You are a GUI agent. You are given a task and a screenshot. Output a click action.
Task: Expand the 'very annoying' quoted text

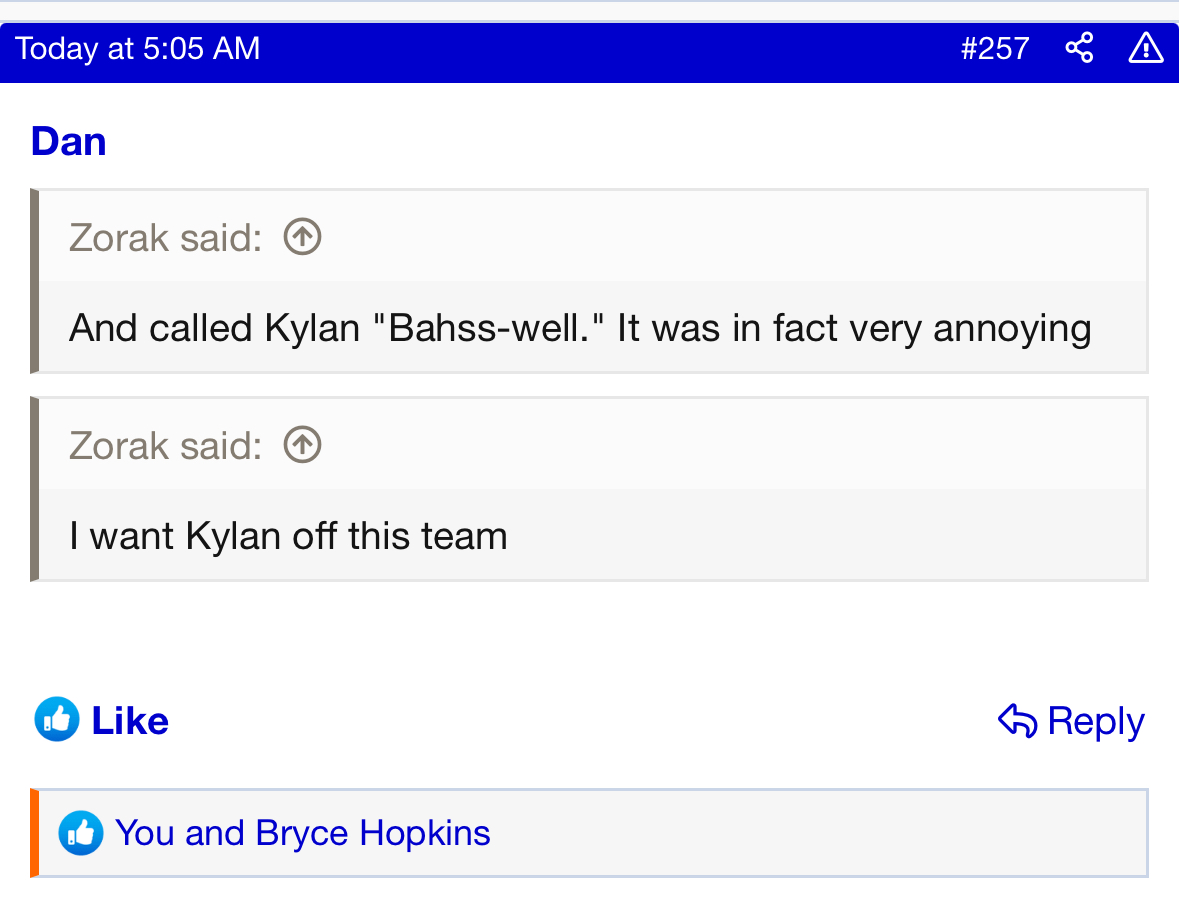pyautogui.click(x=593, y=327)
